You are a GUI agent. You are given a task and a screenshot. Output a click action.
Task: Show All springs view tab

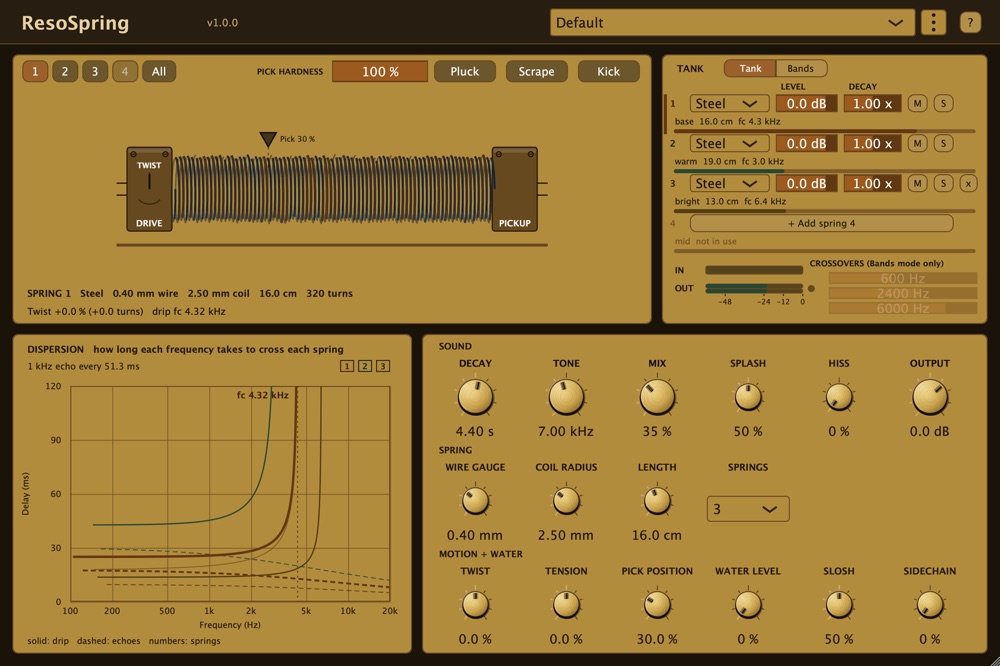tap(159, 71)
